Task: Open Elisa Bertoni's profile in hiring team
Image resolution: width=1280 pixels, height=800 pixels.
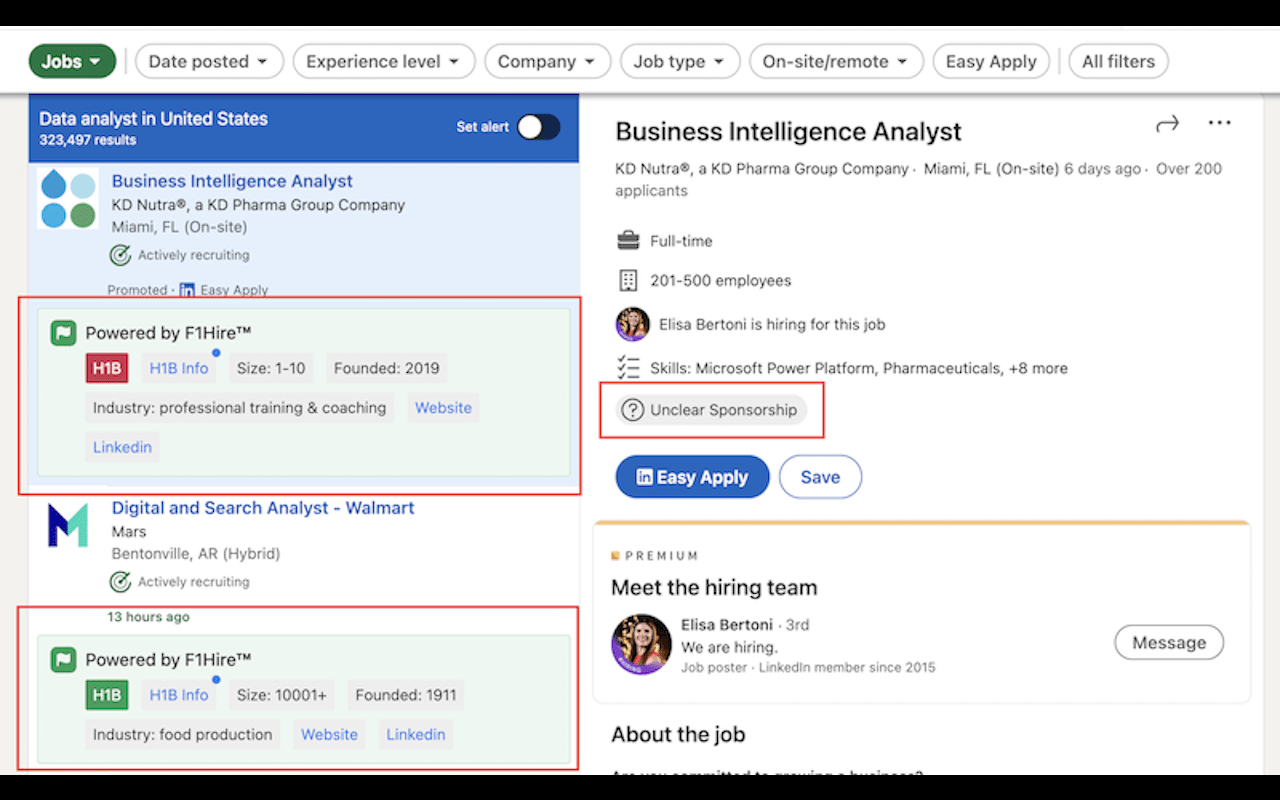Action: (x=727, y=625)
